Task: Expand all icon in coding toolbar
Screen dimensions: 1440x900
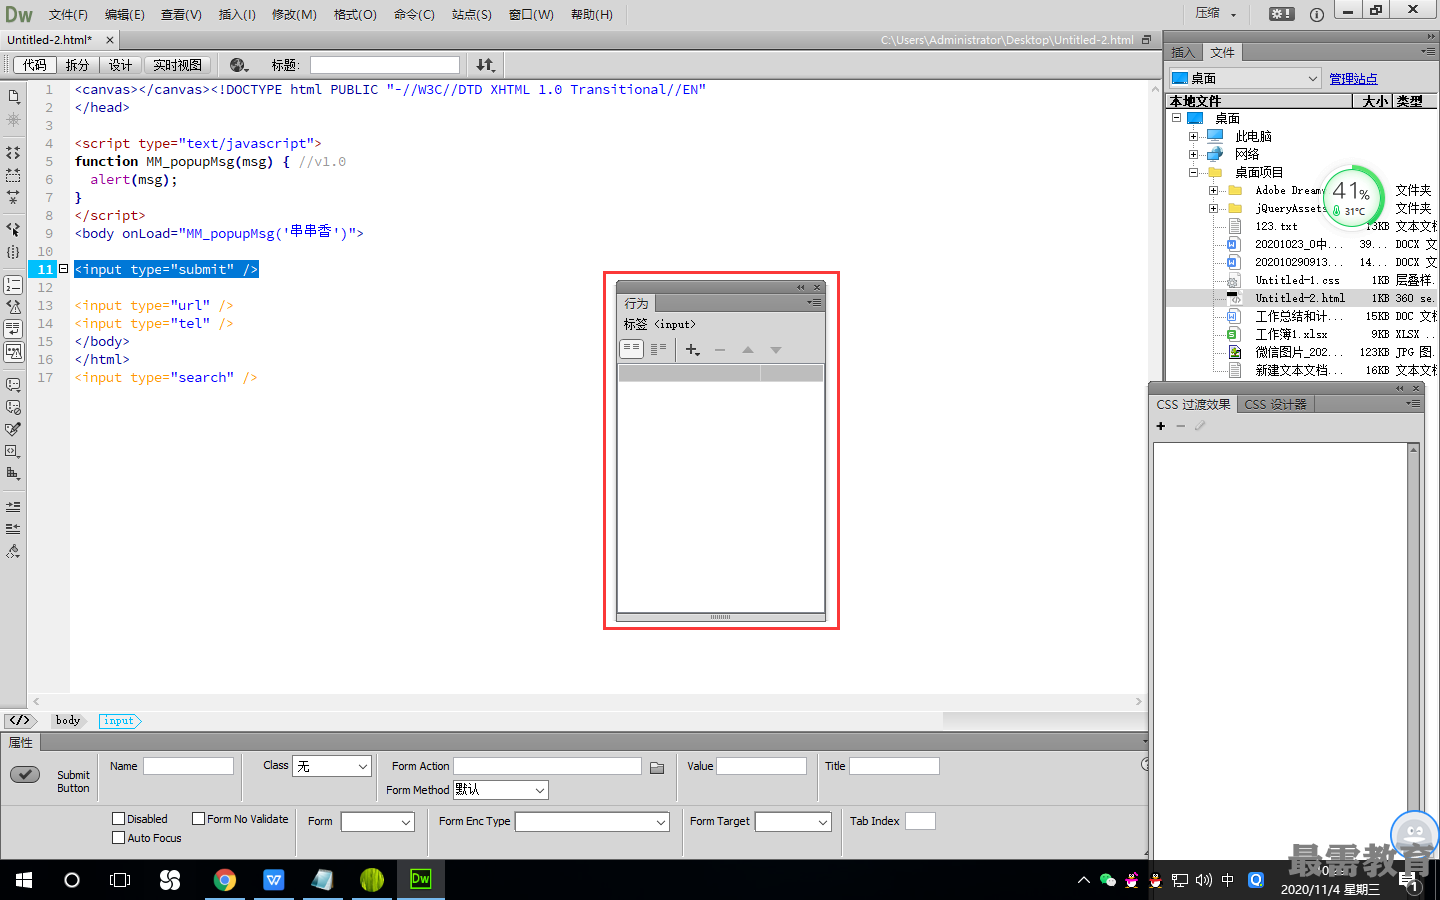Action: [x=13, y=197]
